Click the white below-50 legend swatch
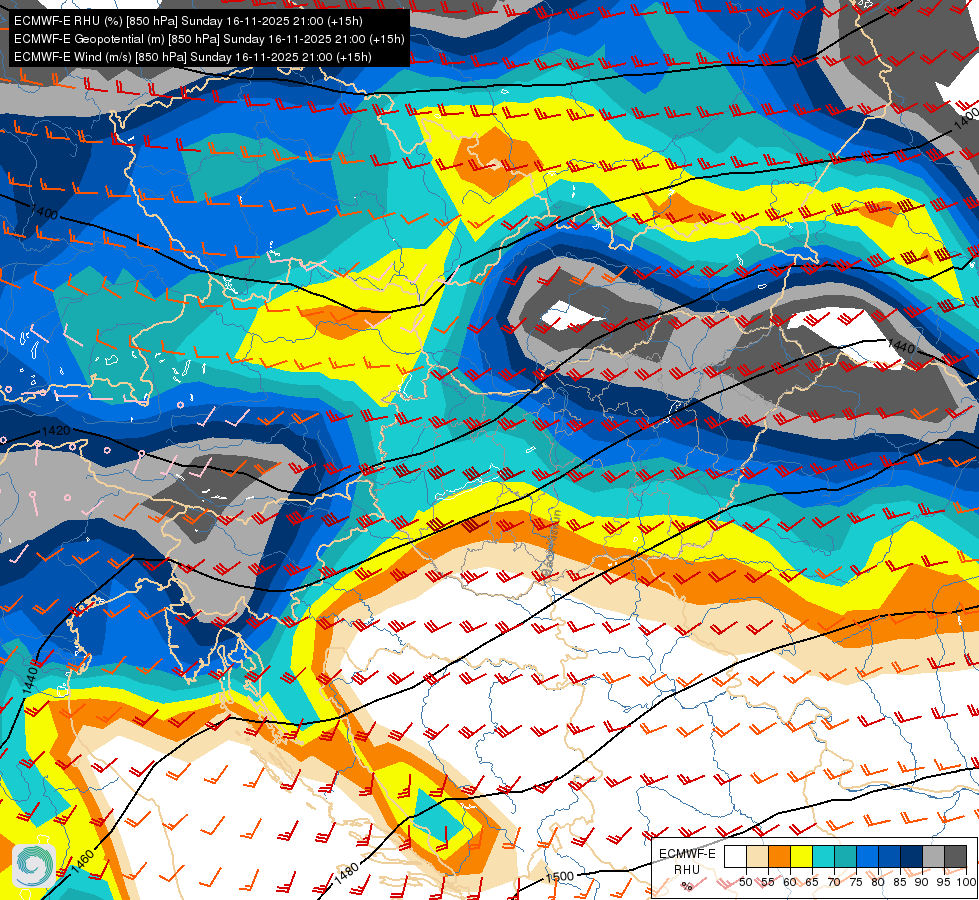 [735, 856]
